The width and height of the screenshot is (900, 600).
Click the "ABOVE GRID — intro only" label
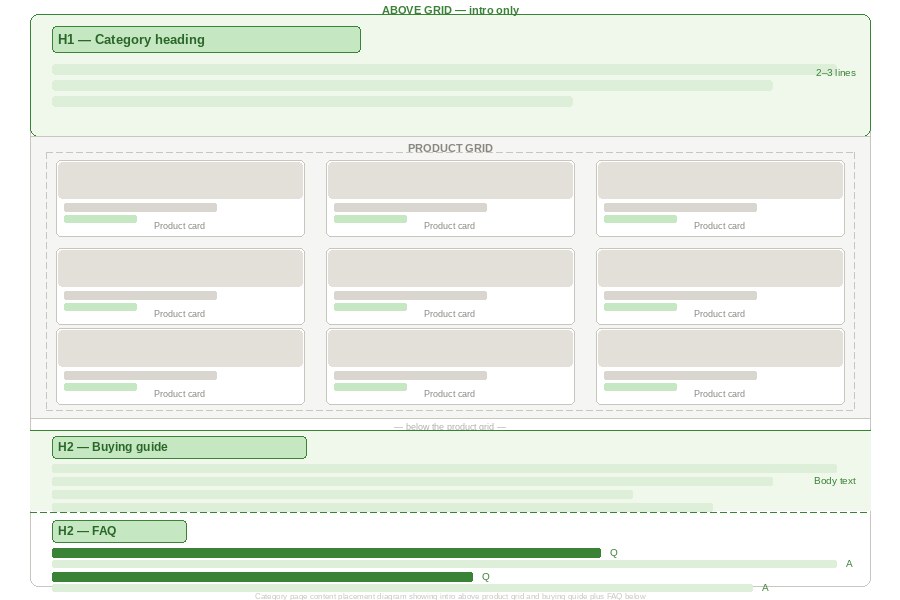point(451,10)
